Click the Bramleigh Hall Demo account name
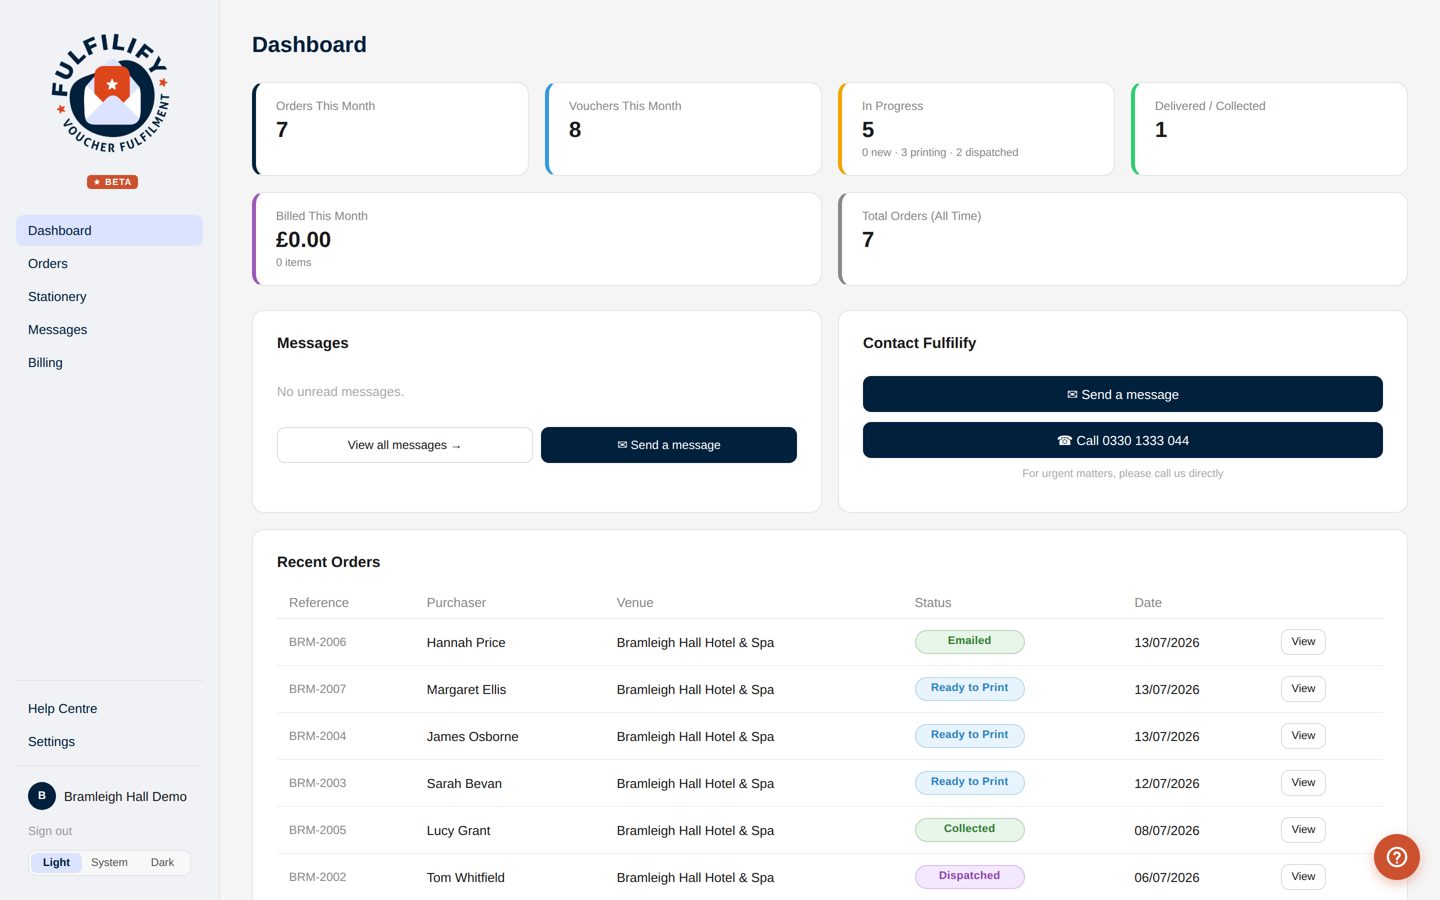The image size is (1440, 900). [125, 797]
